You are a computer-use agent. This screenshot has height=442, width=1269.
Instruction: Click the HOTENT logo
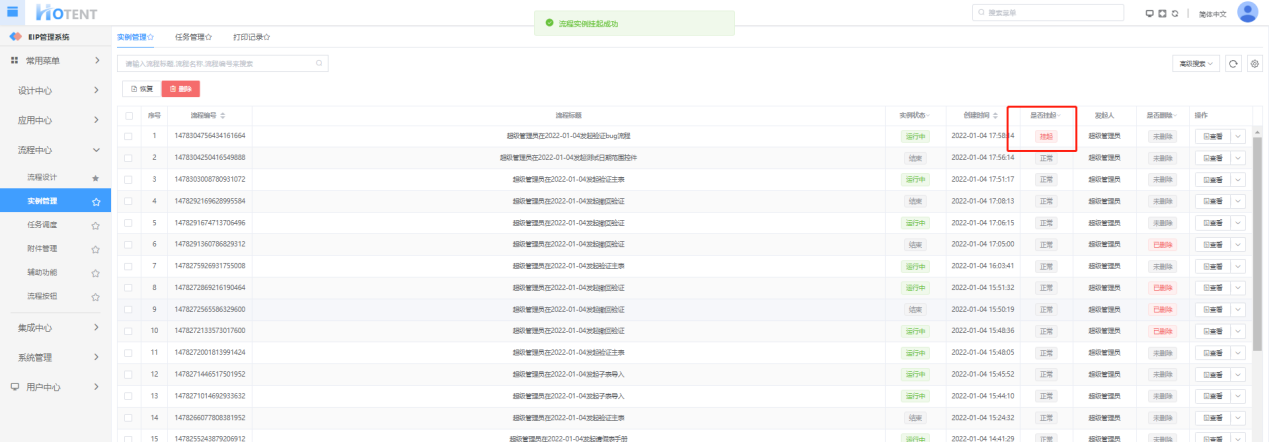tap(65, 12)
